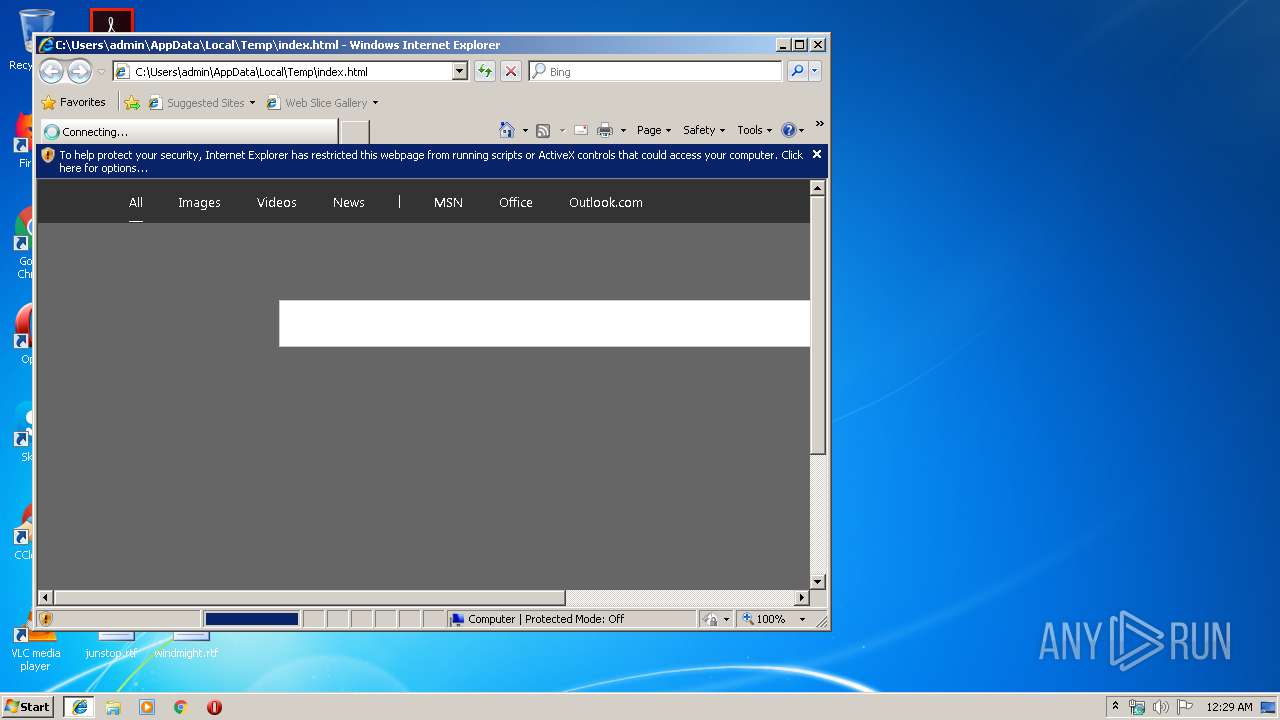Add to Favorites bar star-arrow icon
This screenshot has width=1280, height=720.
132,102
